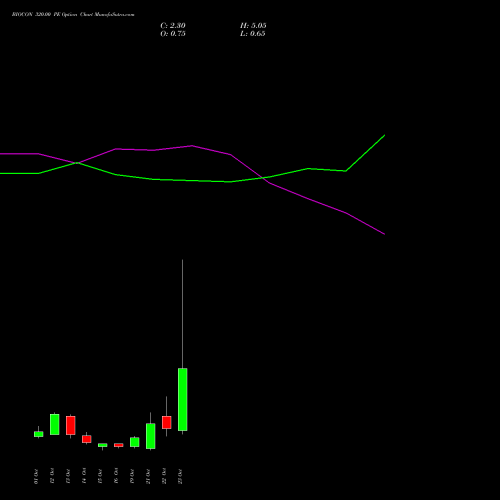Click the green candle above the 21 Oct label
The width and height of the screenshot is (500, 500).
[150, 436]
